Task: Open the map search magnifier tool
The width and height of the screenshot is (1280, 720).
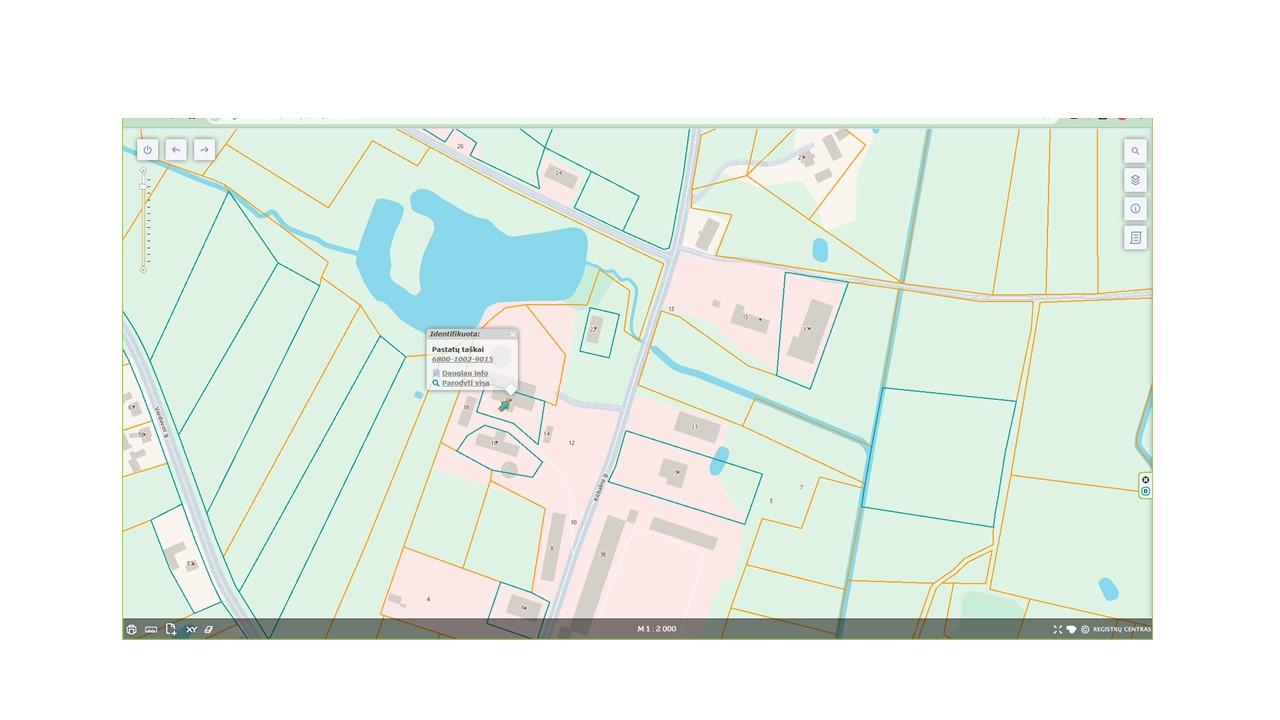Action: (1135, 151)
